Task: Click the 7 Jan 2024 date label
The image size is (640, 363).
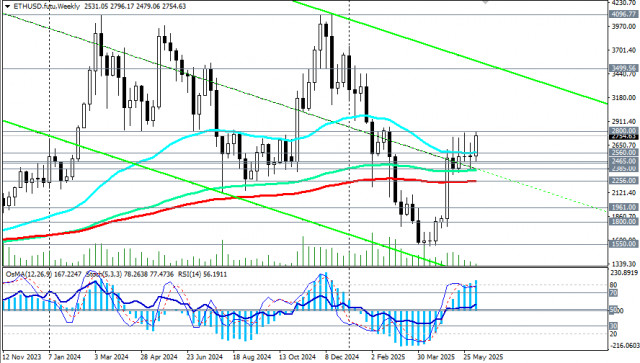Action: 64,357
